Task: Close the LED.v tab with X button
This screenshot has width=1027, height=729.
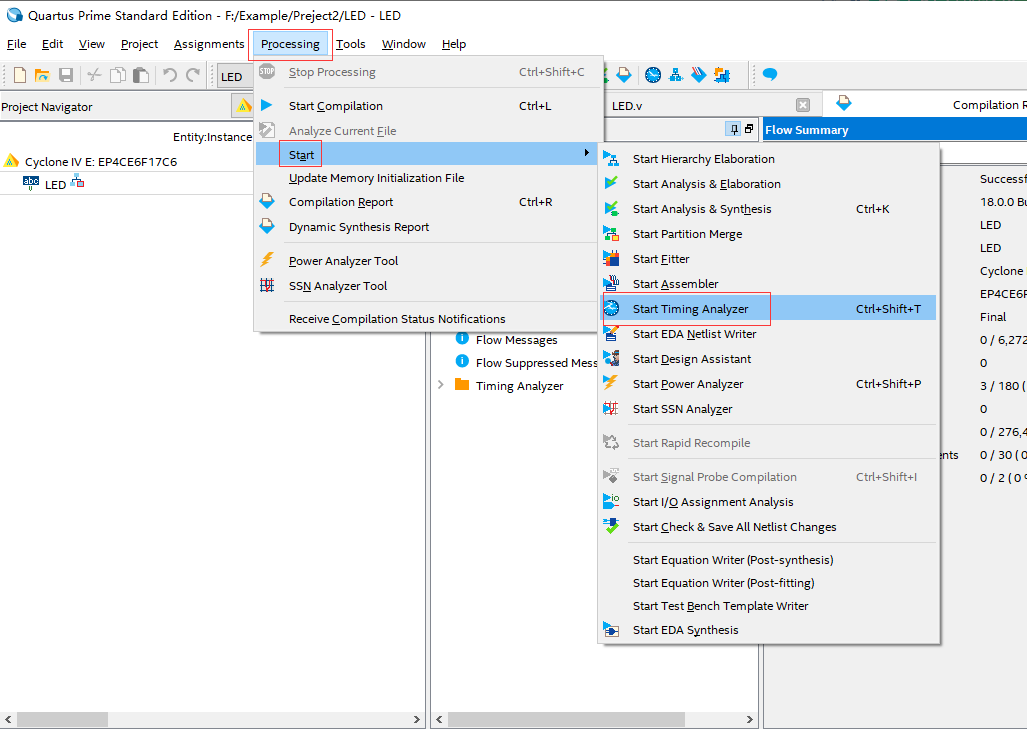Action: click(802, 105)
